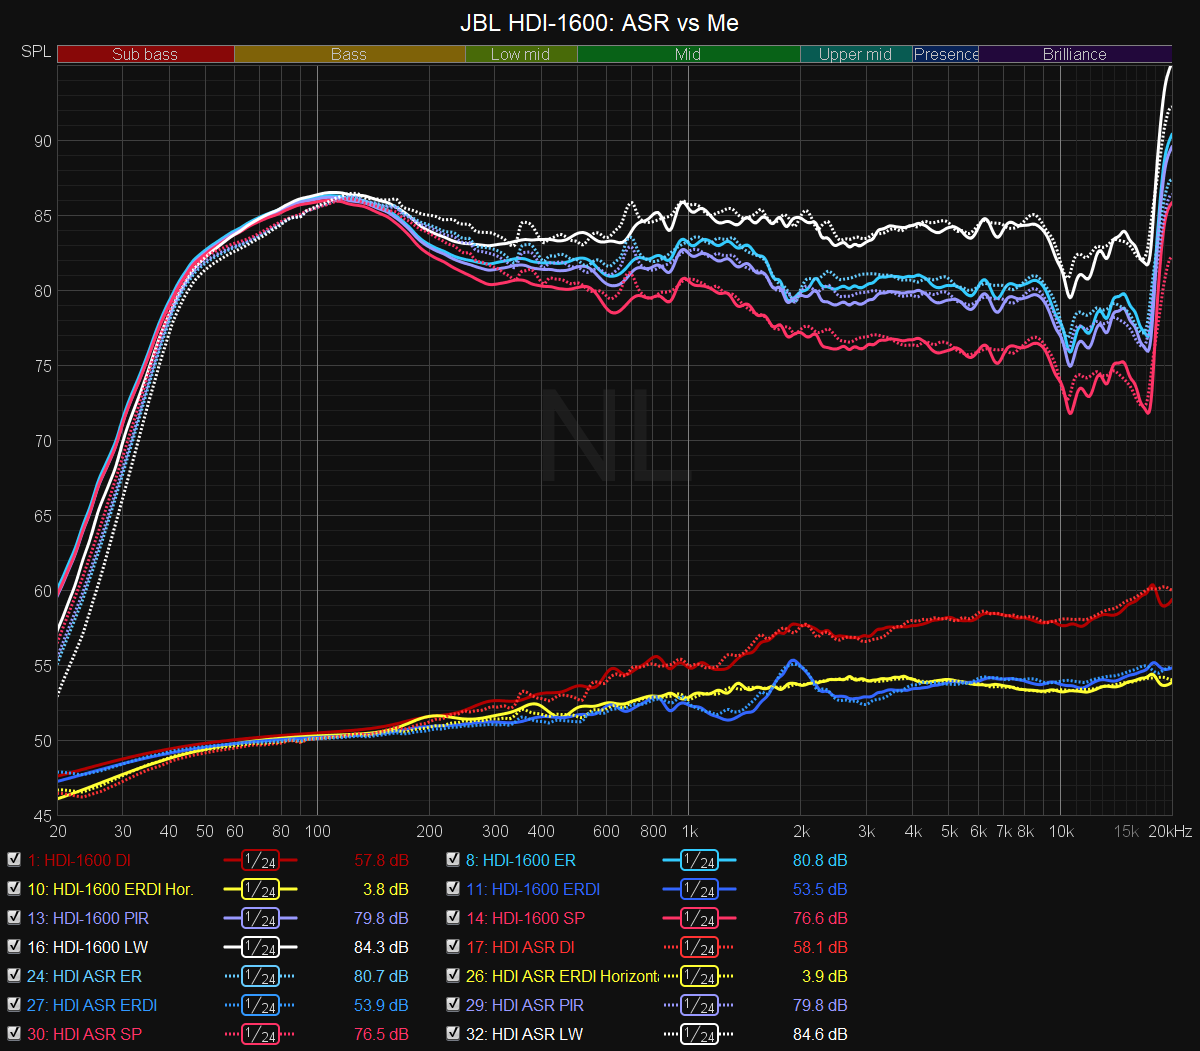Viewport: 1200px width, 1051px height.
Task: Open the 1/24 smoothing icon for HDI ASR ERDI
Action: (x=260, y=1005)
